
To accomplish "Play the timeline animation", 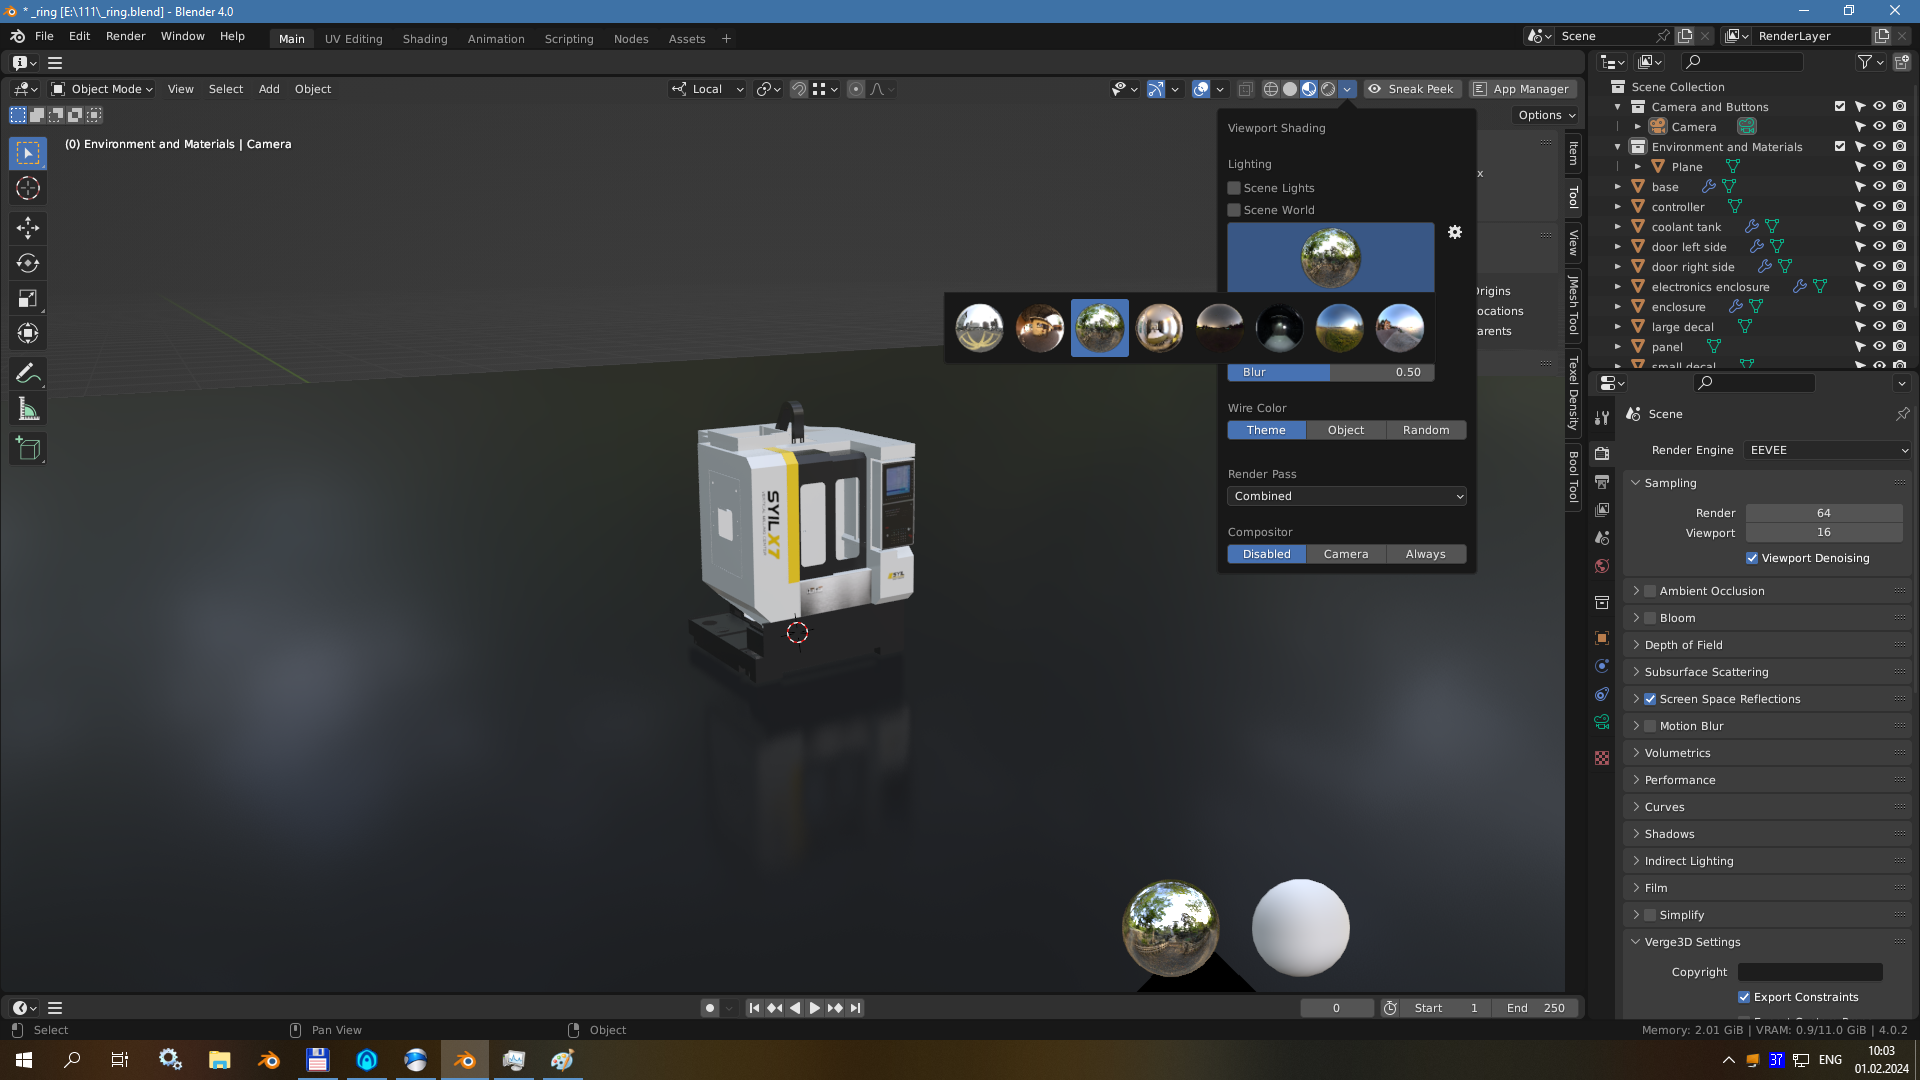I will (815, 1008).
